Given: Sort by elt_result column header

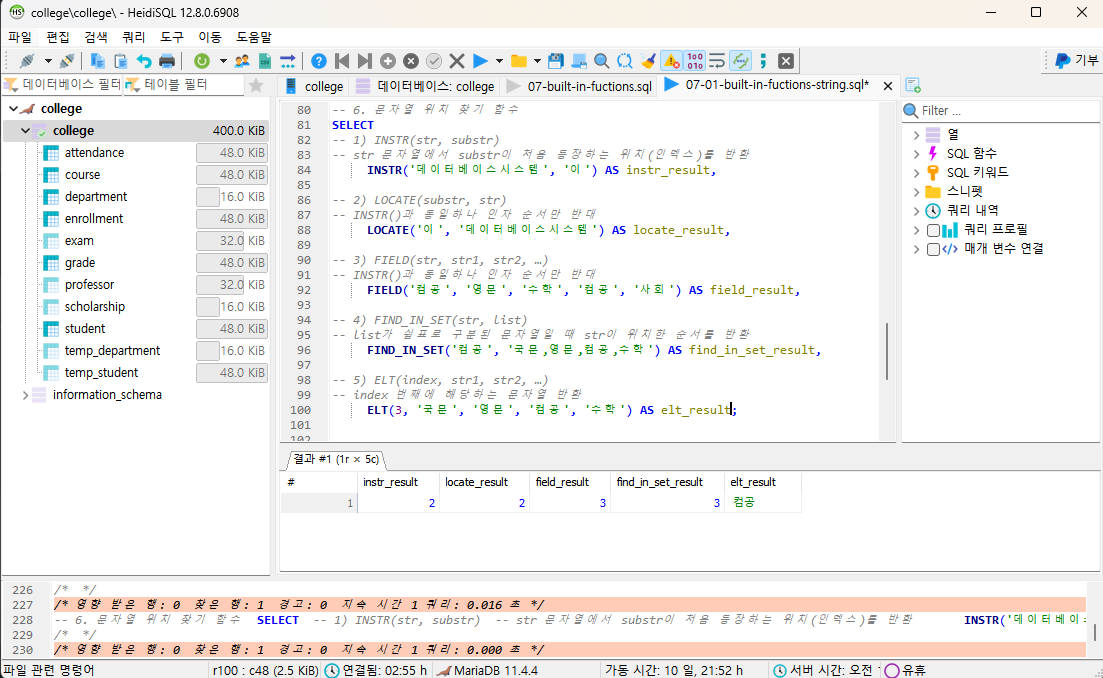Looking at the screenshot, I should (x=763, y=482).
